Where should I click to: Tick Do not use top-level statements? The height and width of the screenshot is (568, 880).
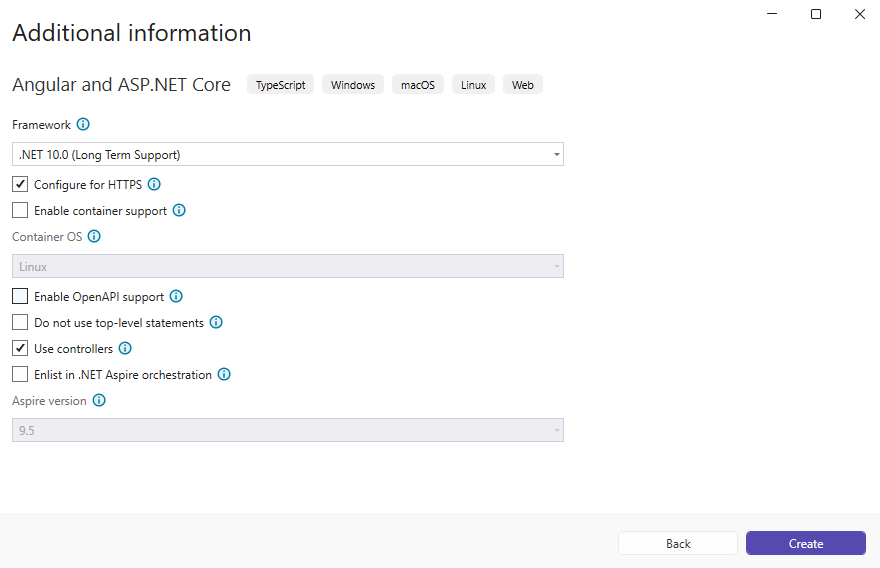20,323
